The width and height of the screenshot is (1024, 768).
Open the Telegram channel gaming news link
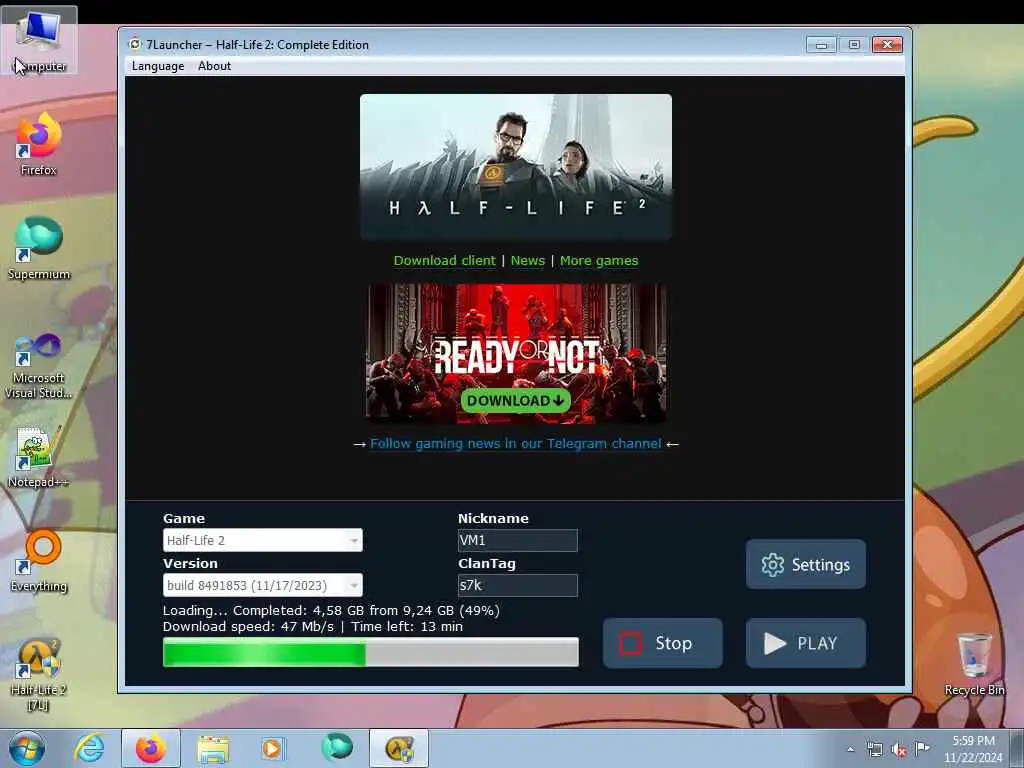[x=515, y=444]
